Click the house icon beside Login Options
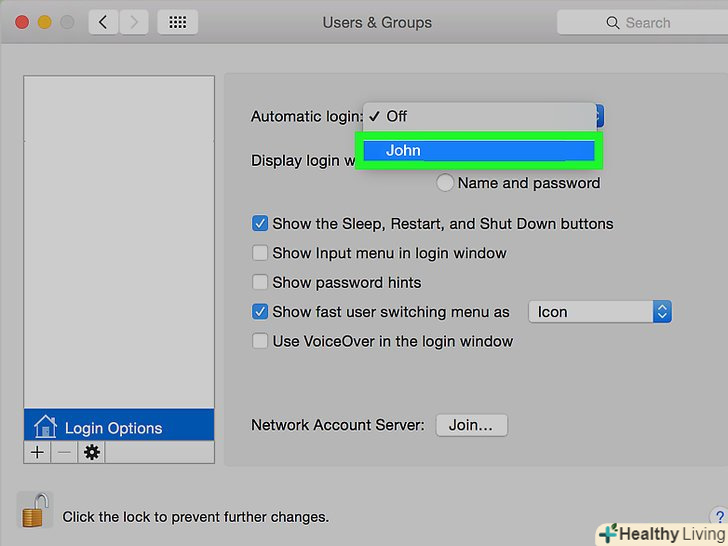 pyautogui.click(x=45, y=426)
